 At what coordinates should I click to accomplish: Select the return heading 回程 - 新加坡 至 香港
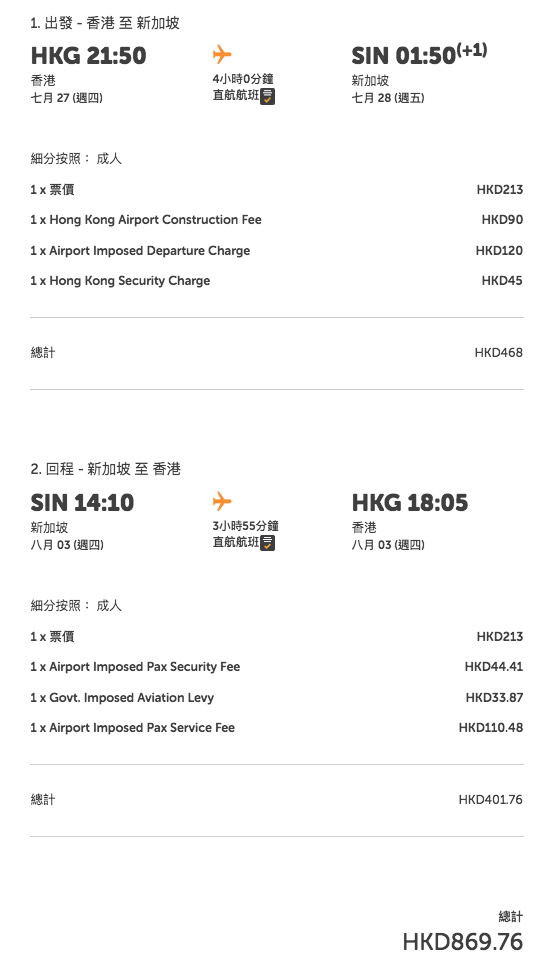tap(105, 470)
